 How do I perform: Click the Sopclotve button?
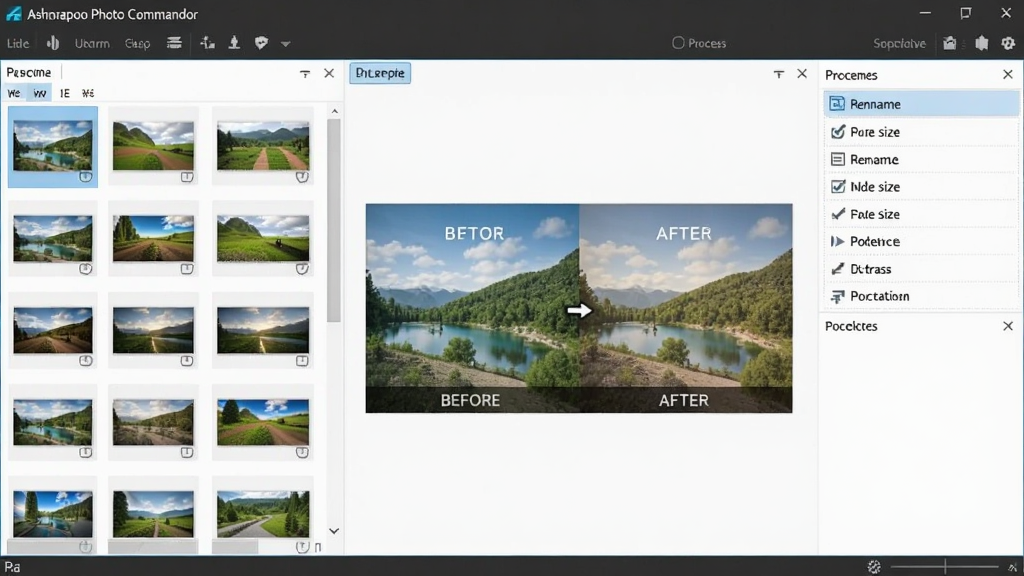click(x=899, y=43)
